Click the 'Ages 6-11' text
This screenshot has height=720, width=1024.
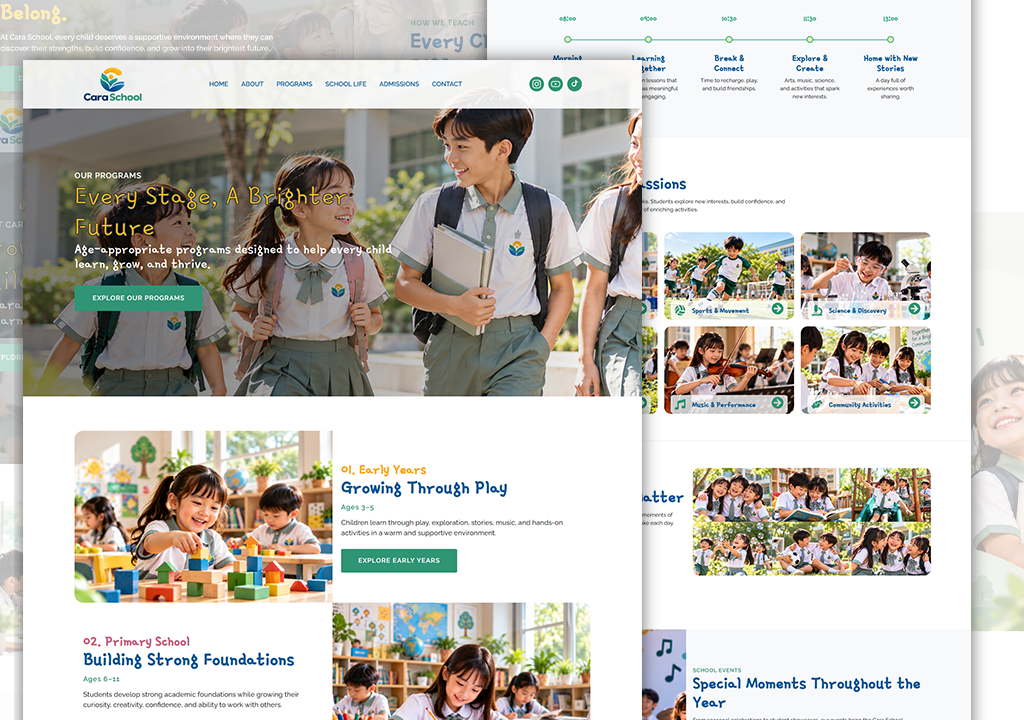click(x=101, y=679)
